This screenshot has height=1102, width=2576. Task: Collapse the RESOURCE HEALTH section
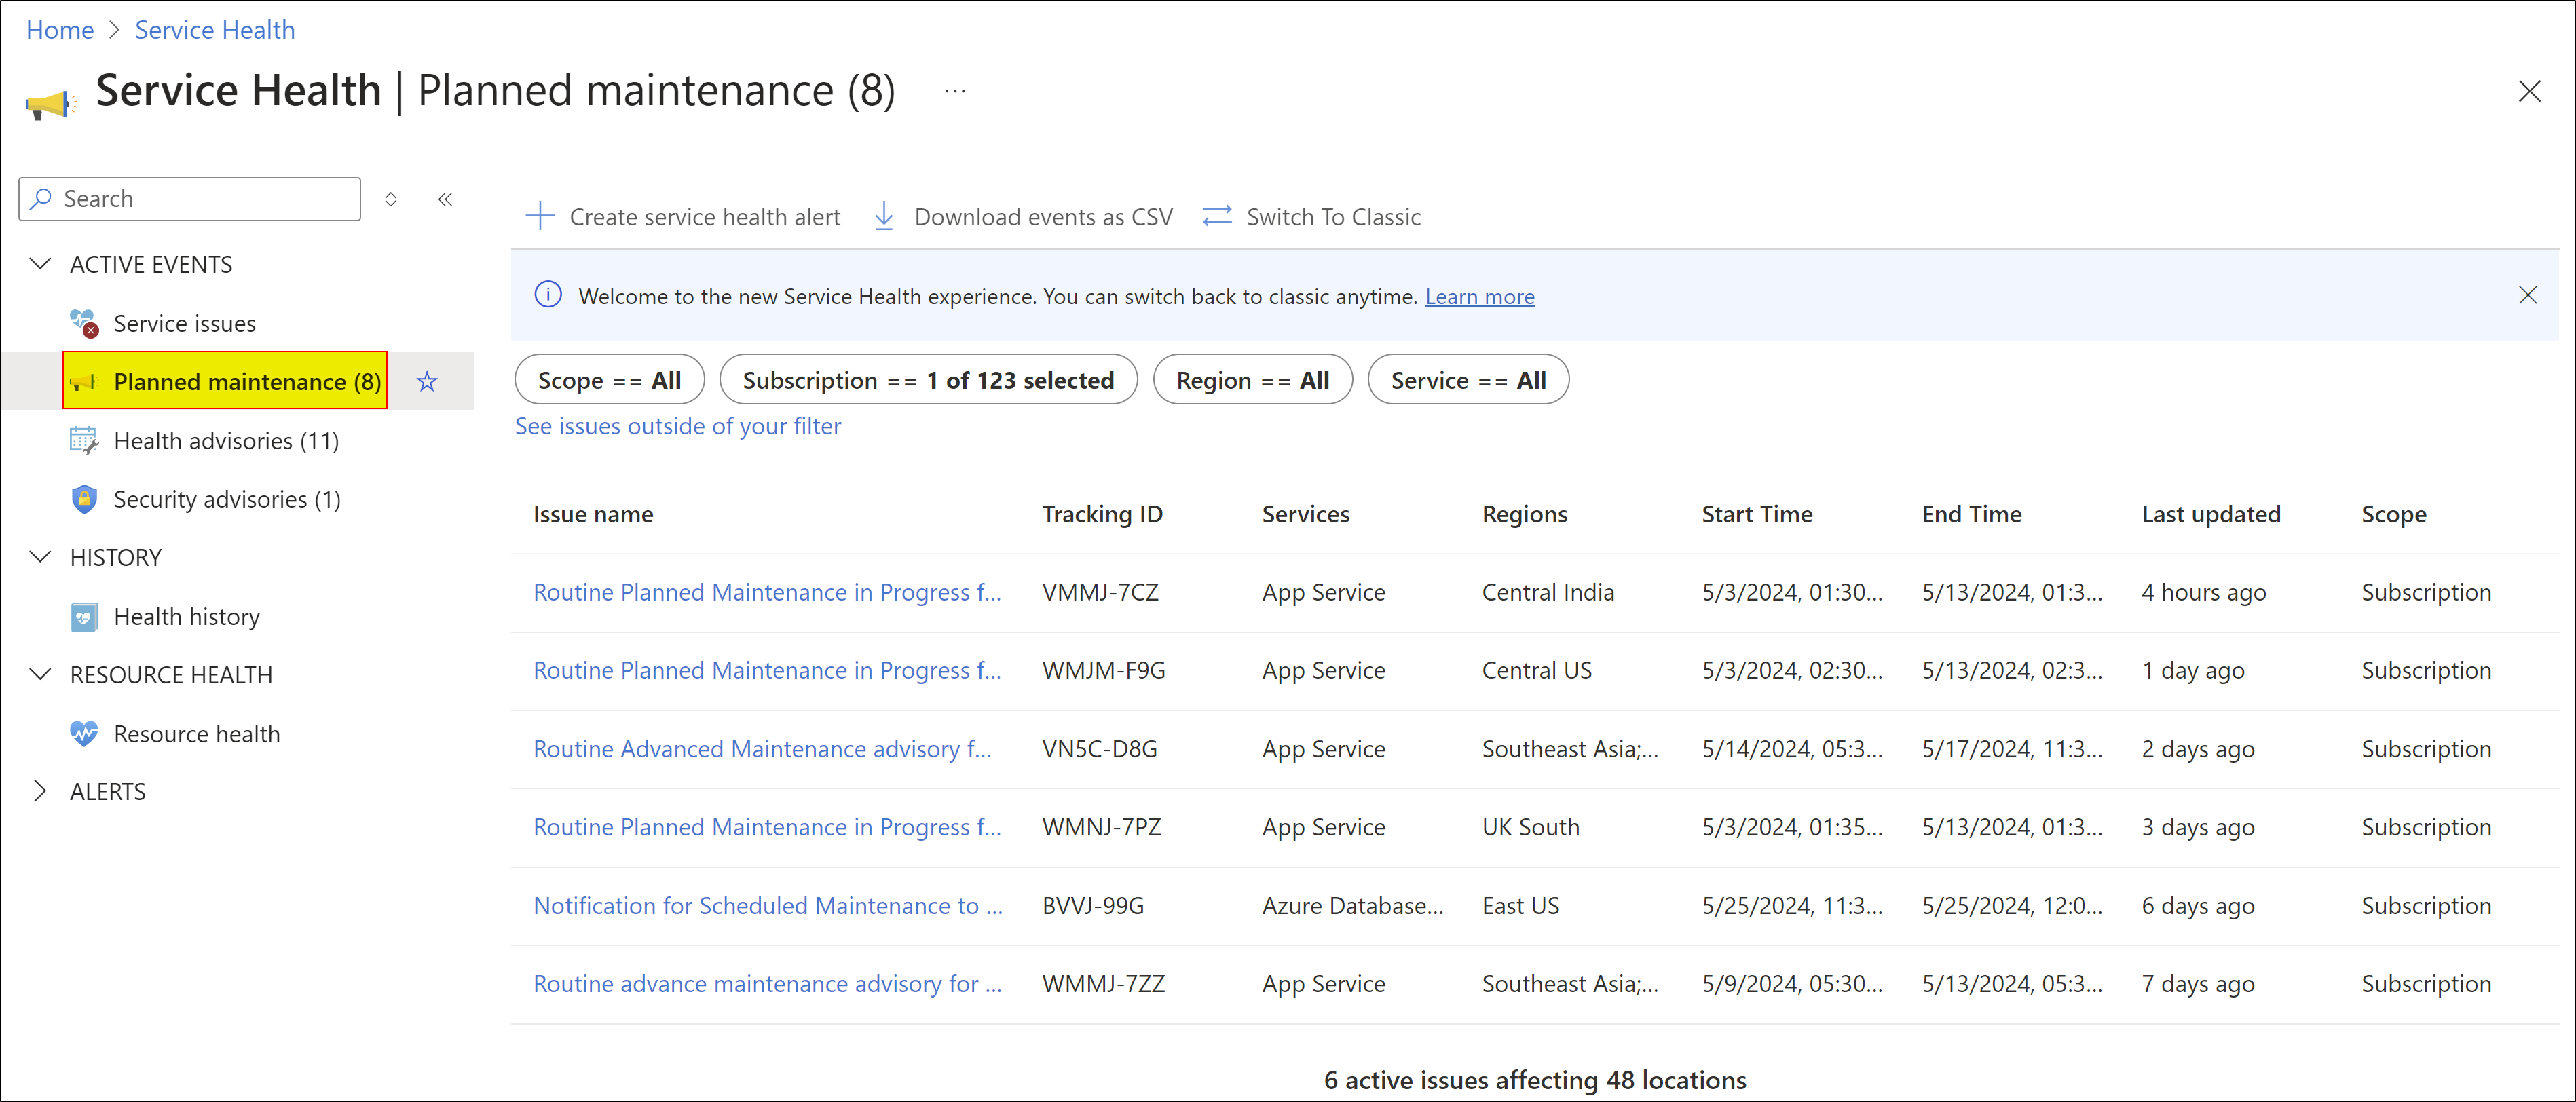coord(41,675)
